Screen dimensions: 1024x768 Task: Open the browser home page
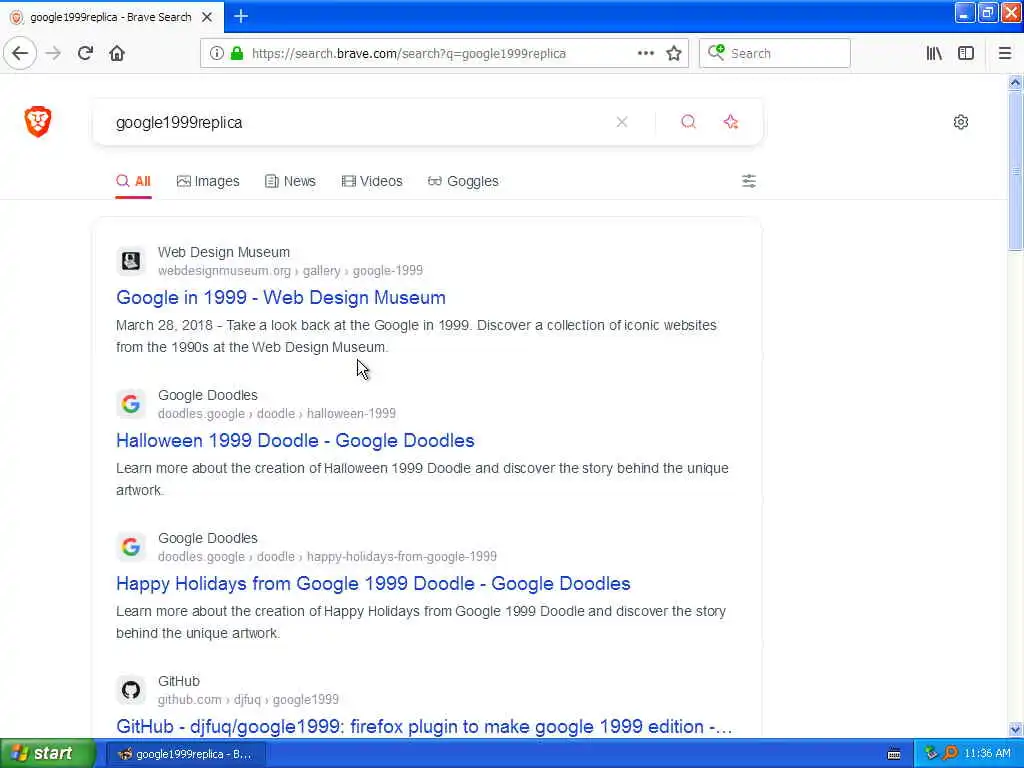pyautogui.click(x=117, y=54)
